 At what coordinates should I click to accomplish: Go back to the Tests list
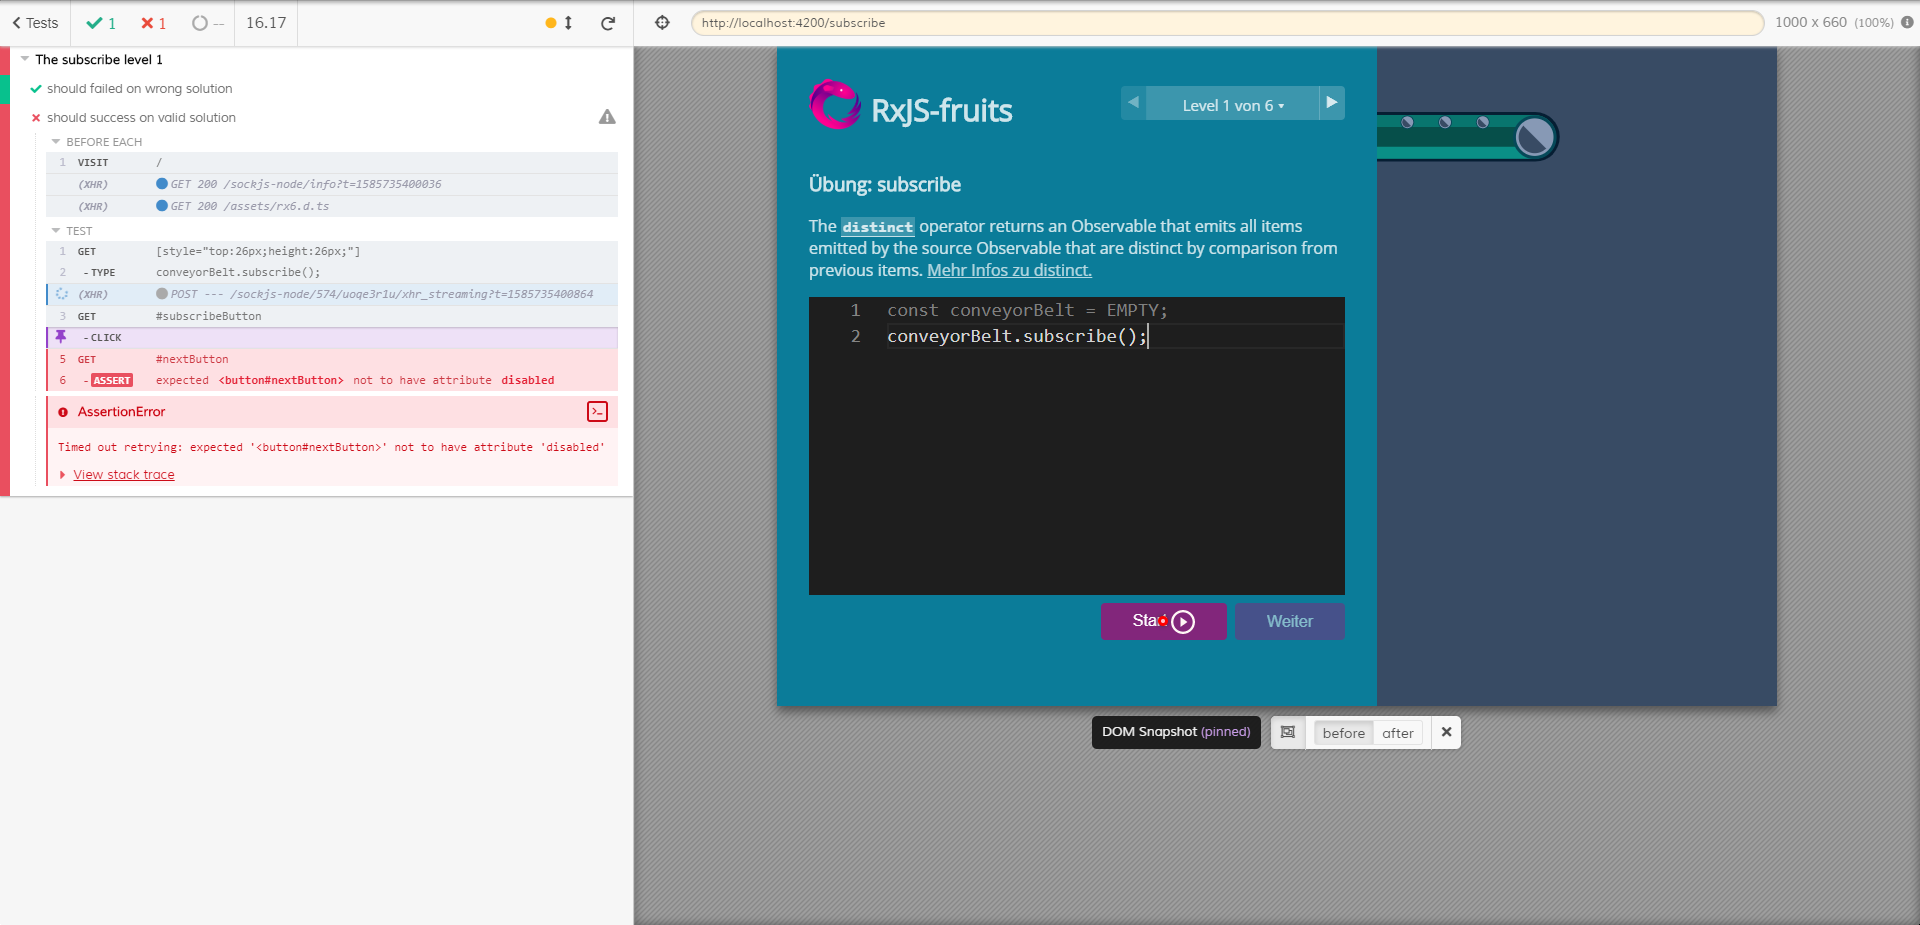[x=35, y=23]
